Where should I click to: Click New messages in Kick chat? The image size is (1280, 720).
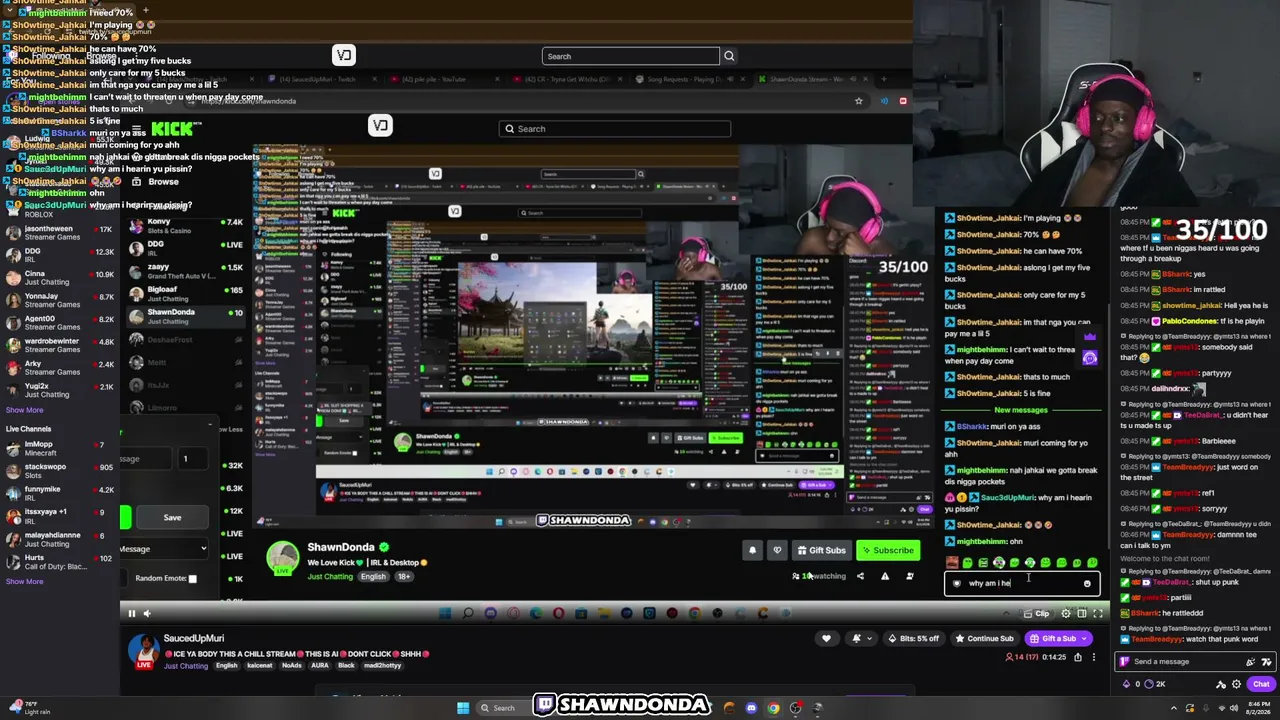click(1021, 410)
